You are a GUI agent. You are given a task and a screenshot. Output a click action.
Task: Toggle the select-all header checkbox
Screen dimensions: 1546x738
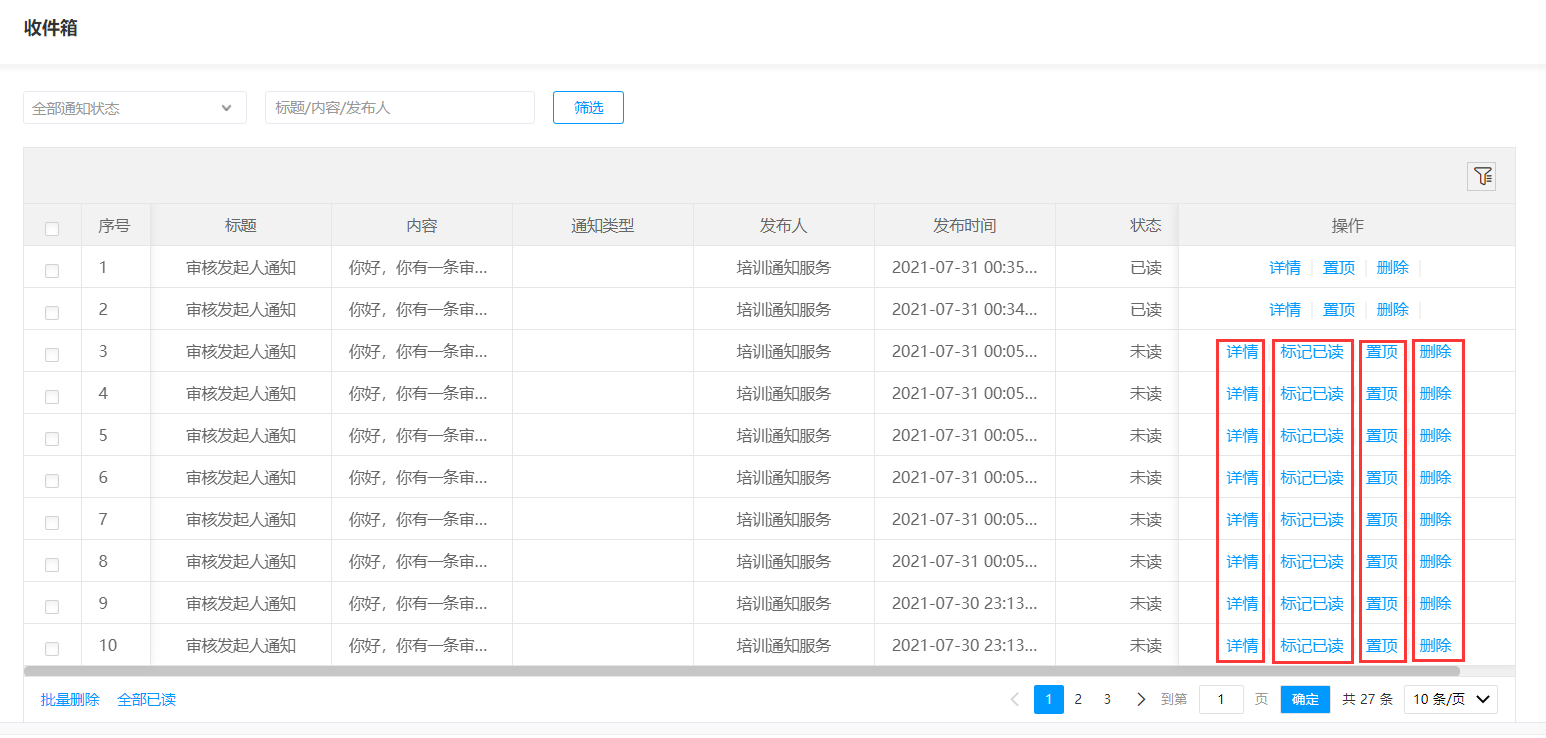coord(52,229)
